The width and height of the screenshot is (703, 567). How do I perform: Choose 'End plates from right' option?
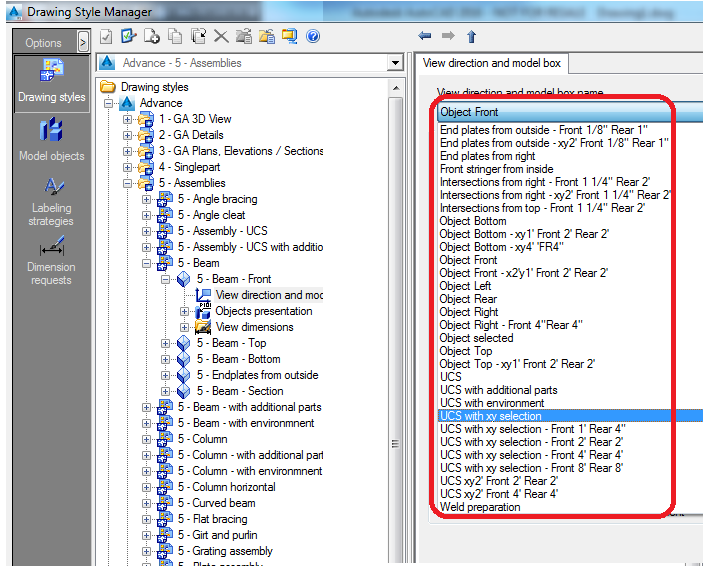click(487, 156)
